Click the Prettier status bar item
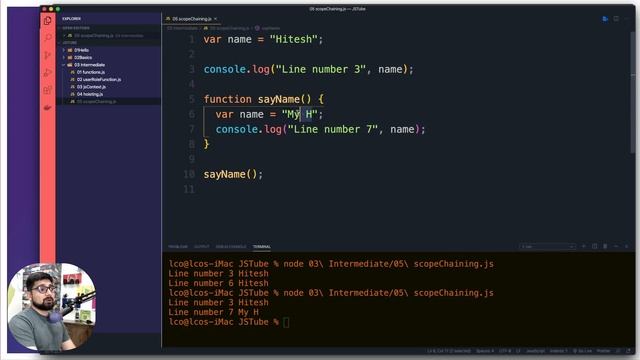Screen dimensions: 640x360 click(603, 351)
